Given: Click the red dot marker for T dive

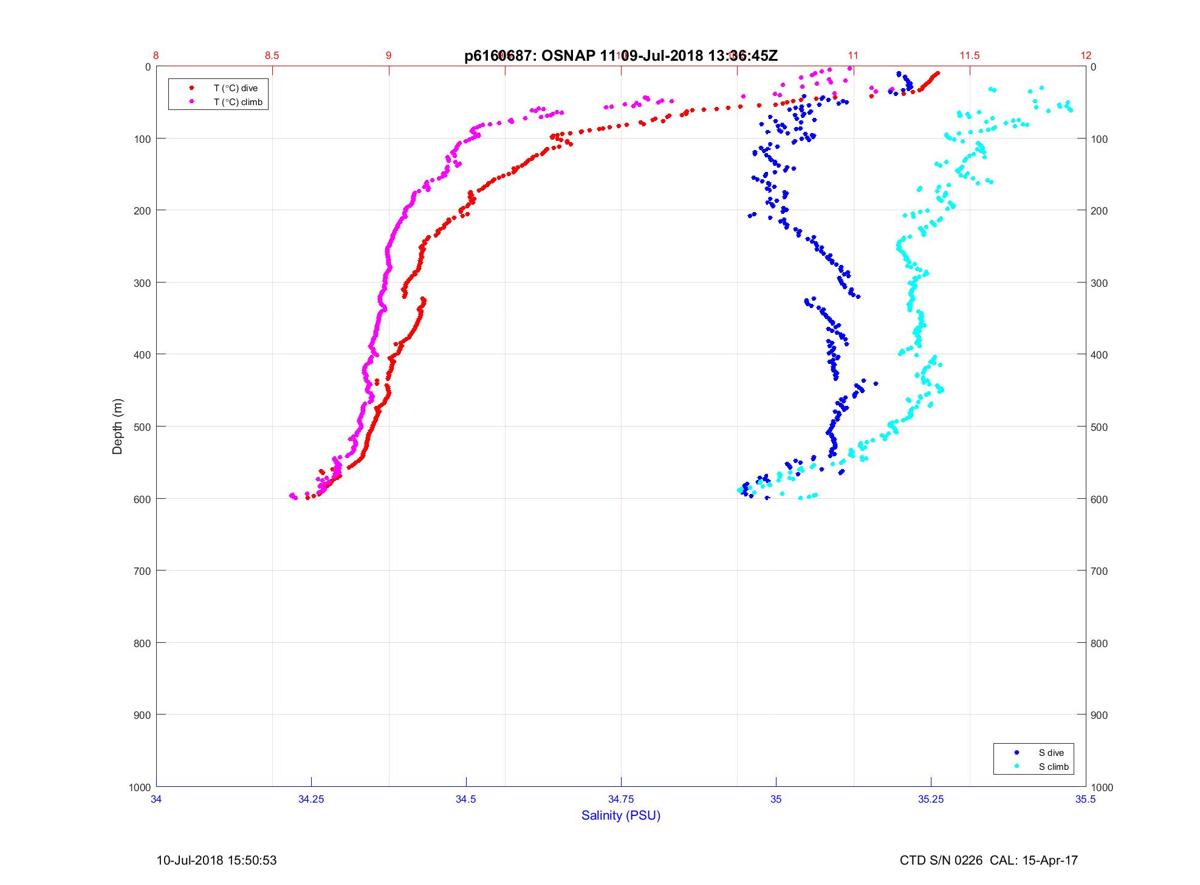Looking at the screenshot, I should pos(191,88).
